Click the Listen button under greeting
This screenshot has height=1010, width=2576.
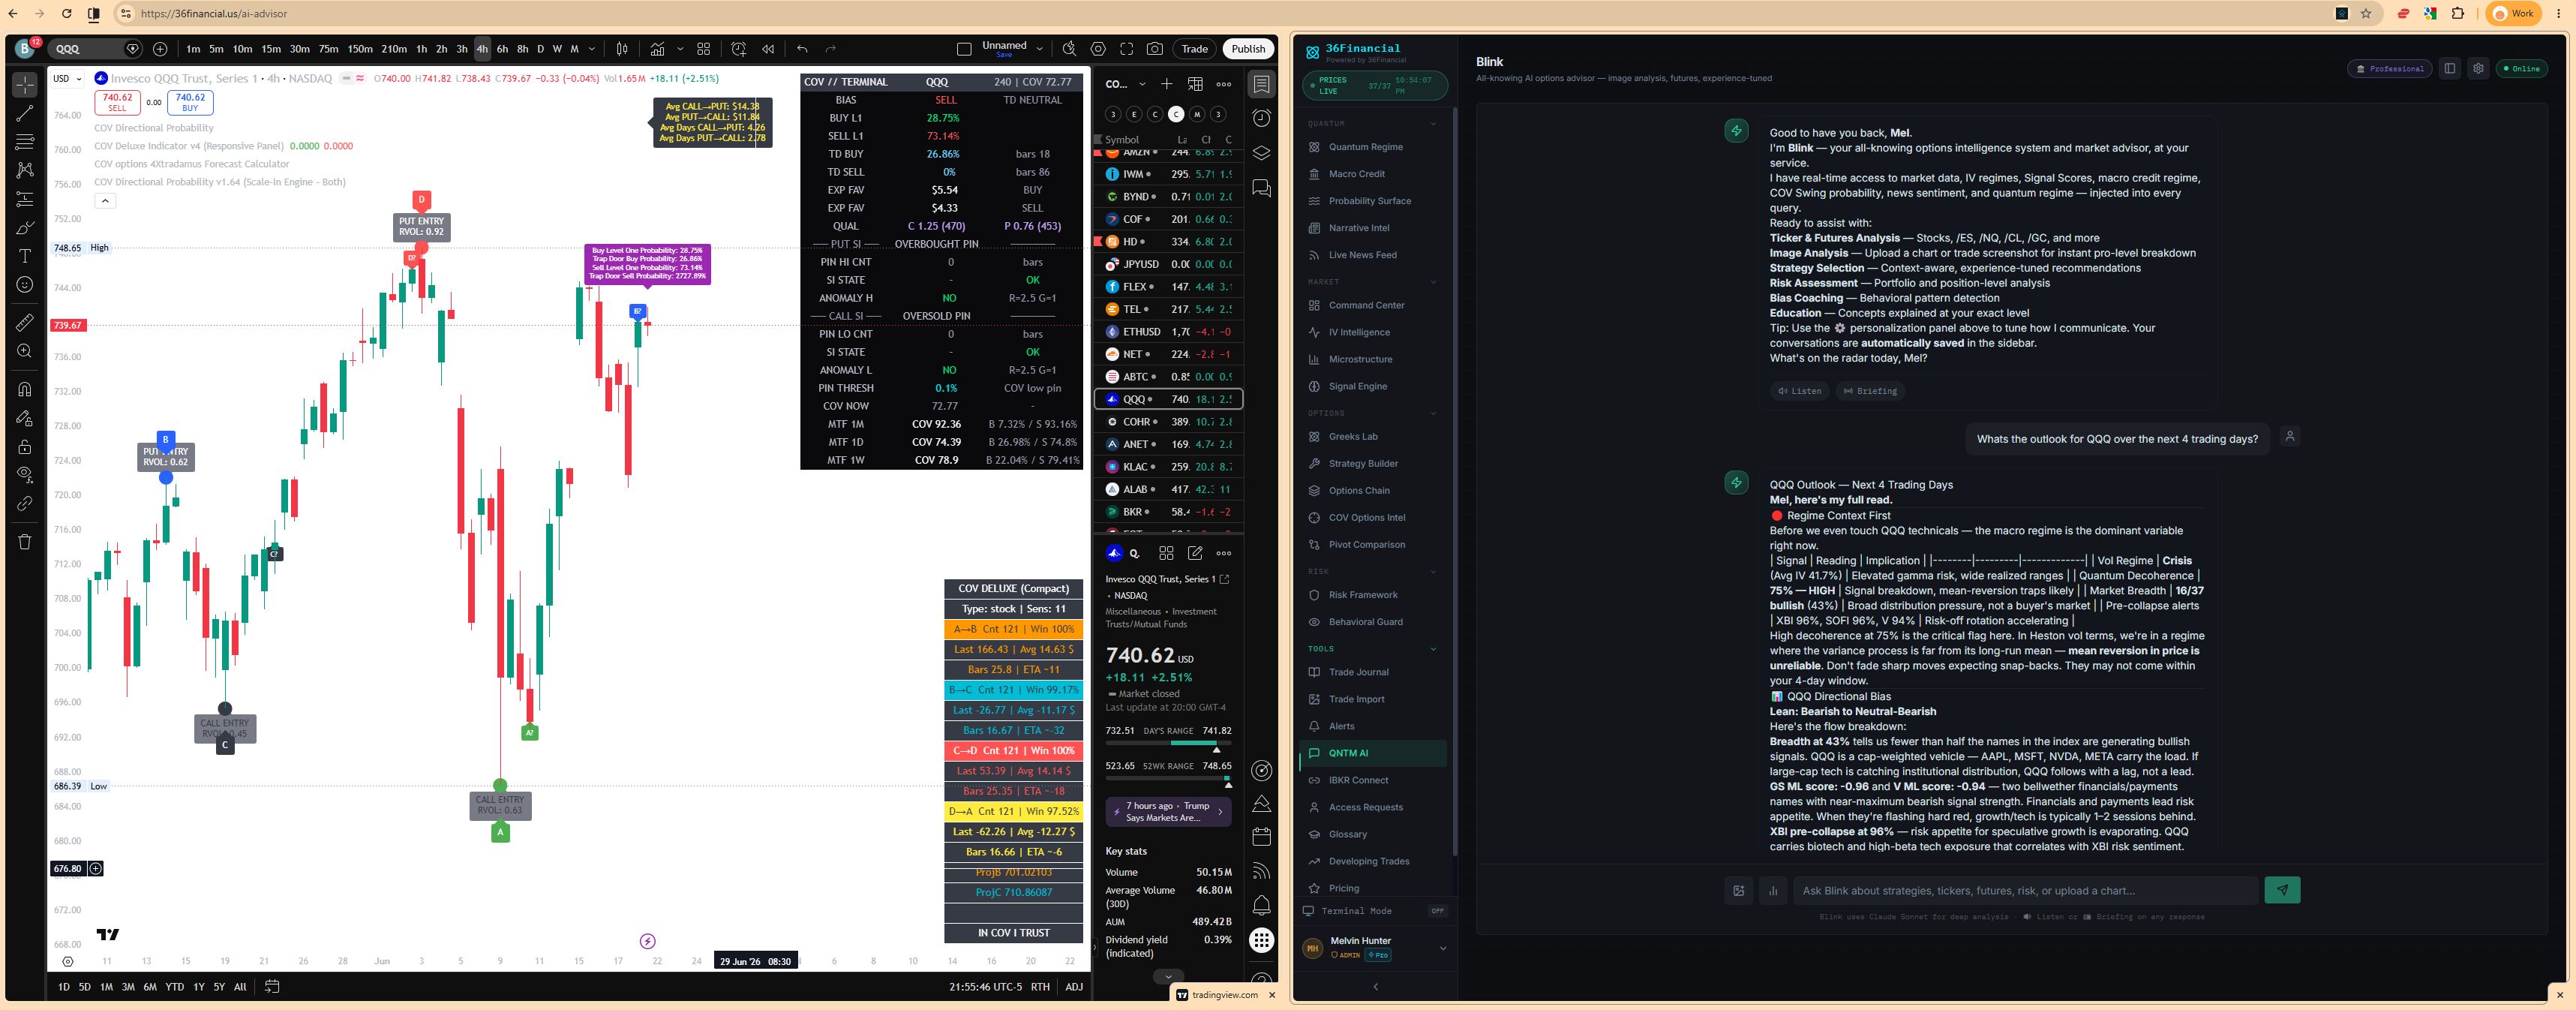1799,391
